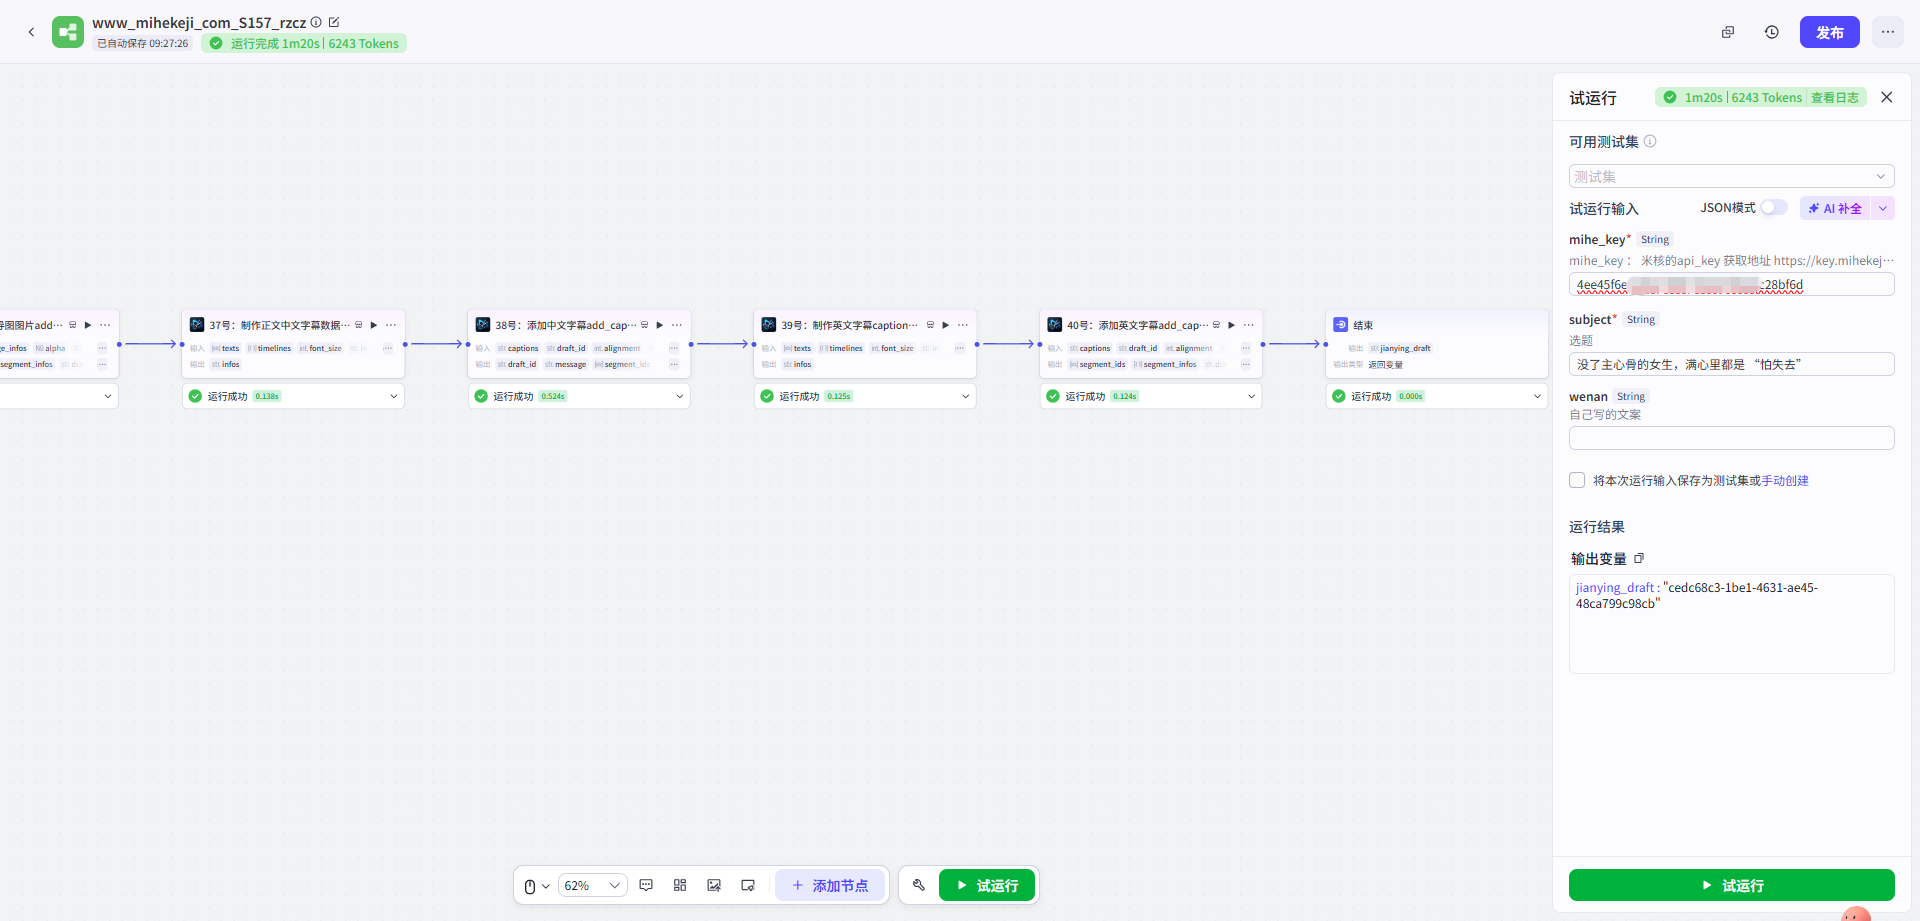
Task: Open the 测试集 dropdown
Action: click(x=1731, y=176)
